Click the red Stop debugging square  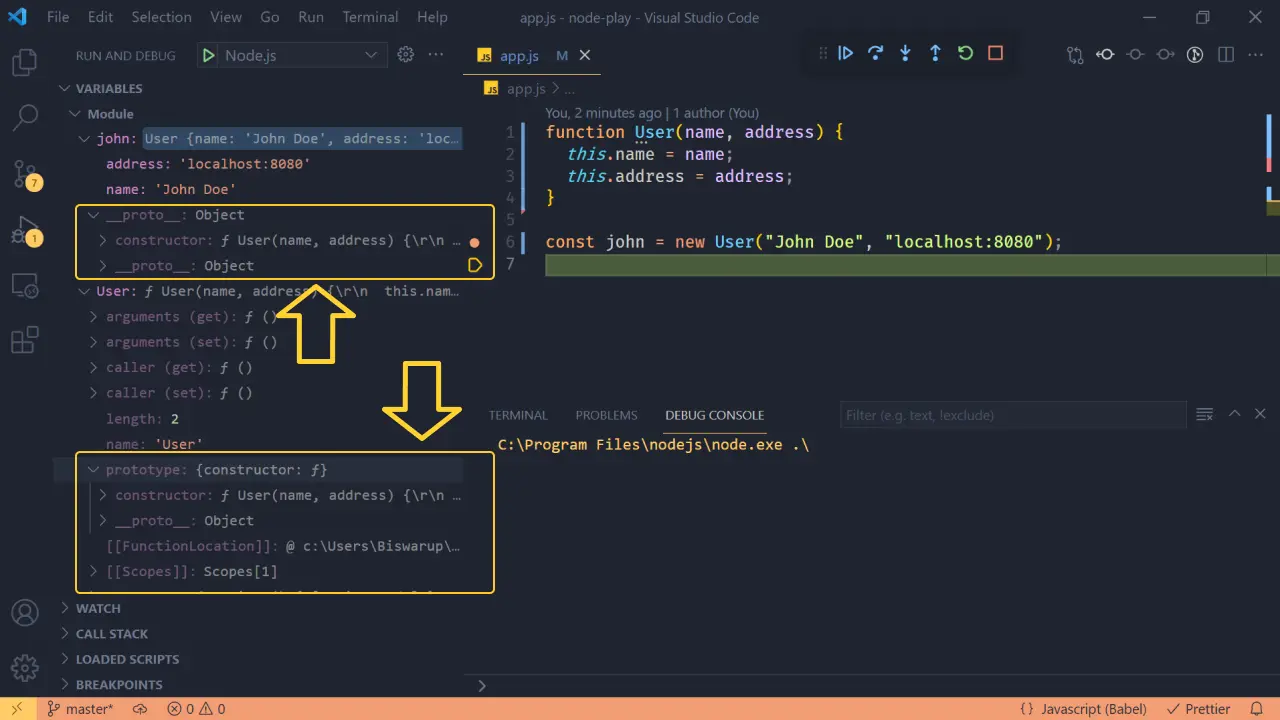tap(995, 53)
